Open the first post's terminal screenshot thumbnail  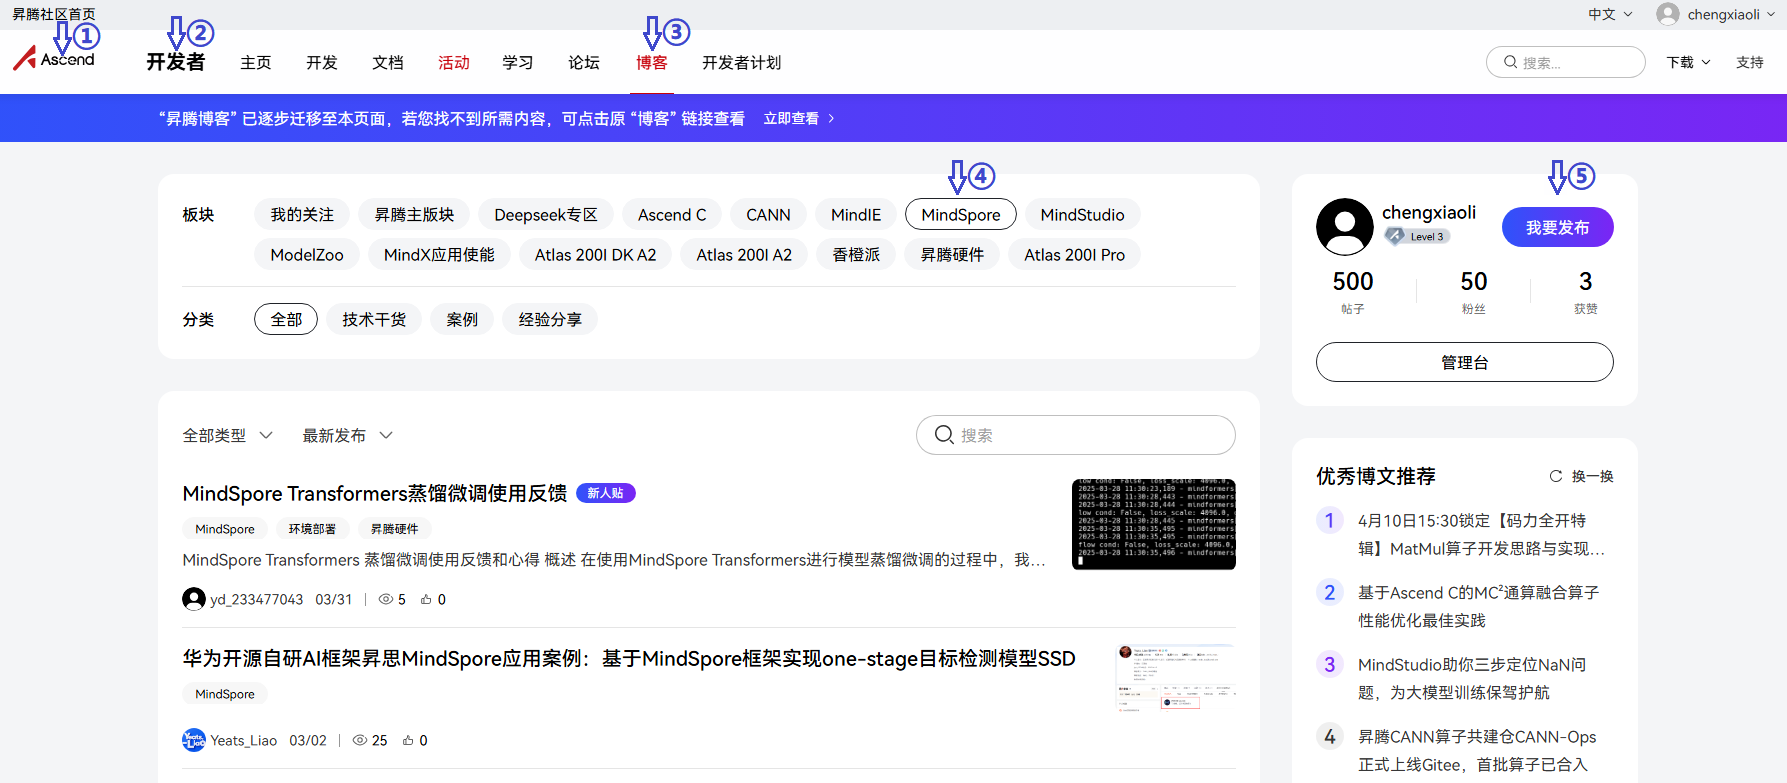pos(1153,525)
